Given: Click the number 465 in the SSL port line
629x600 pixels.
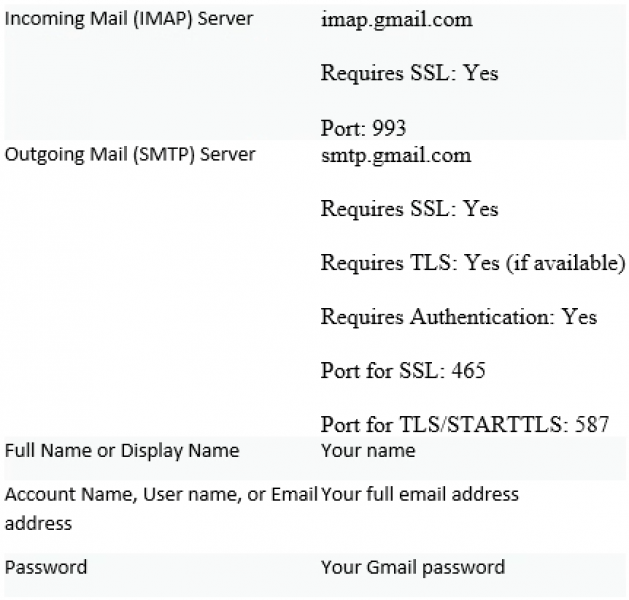Looking at the screenshot, I should click(x=469, y=370).
